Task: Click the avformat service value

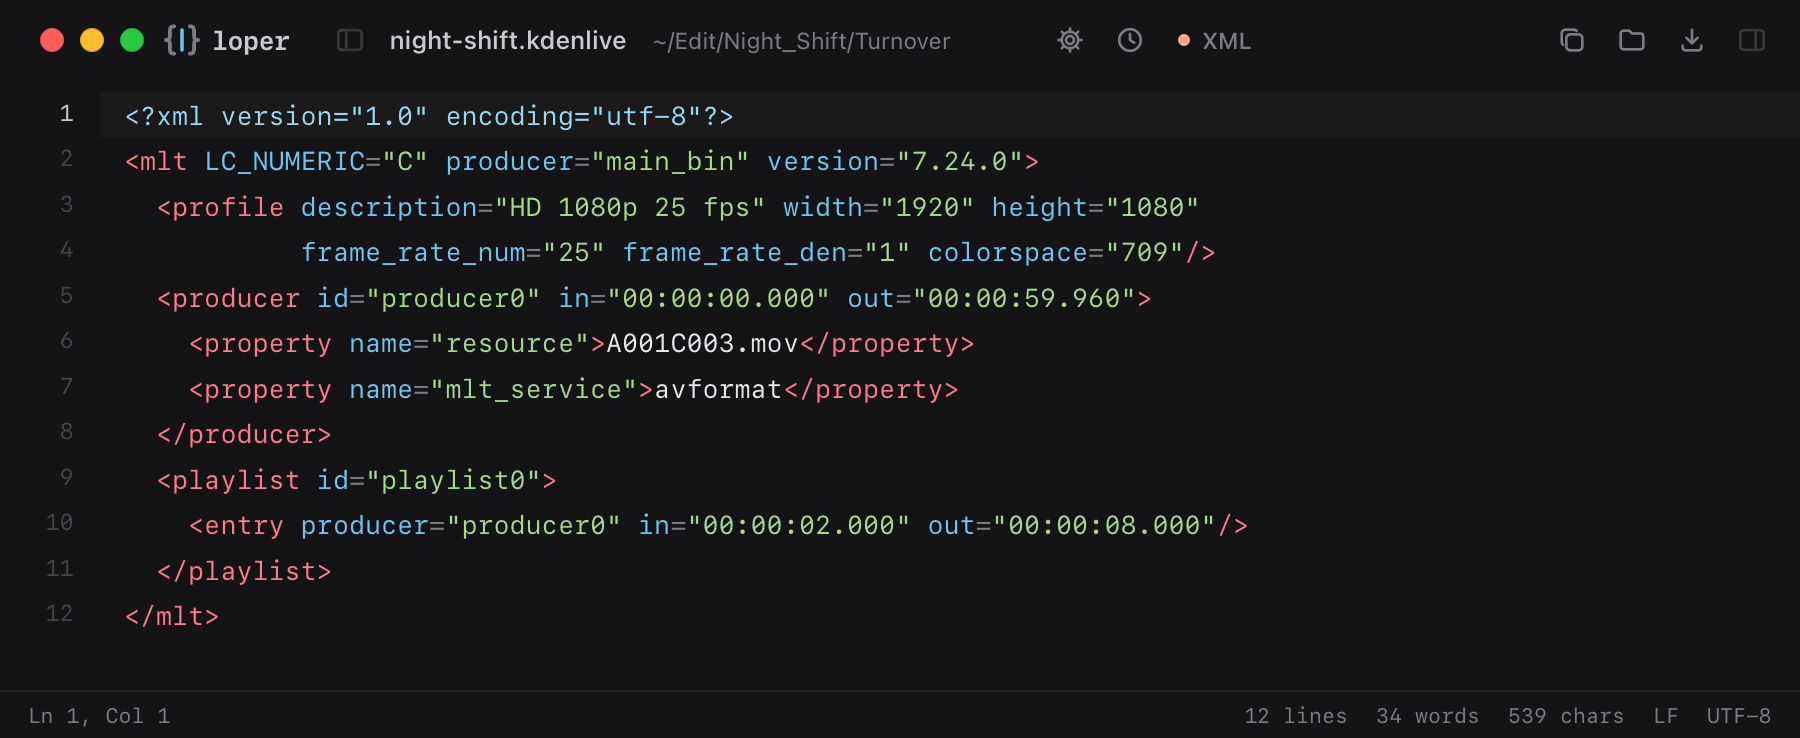Action: click(718, 389)
